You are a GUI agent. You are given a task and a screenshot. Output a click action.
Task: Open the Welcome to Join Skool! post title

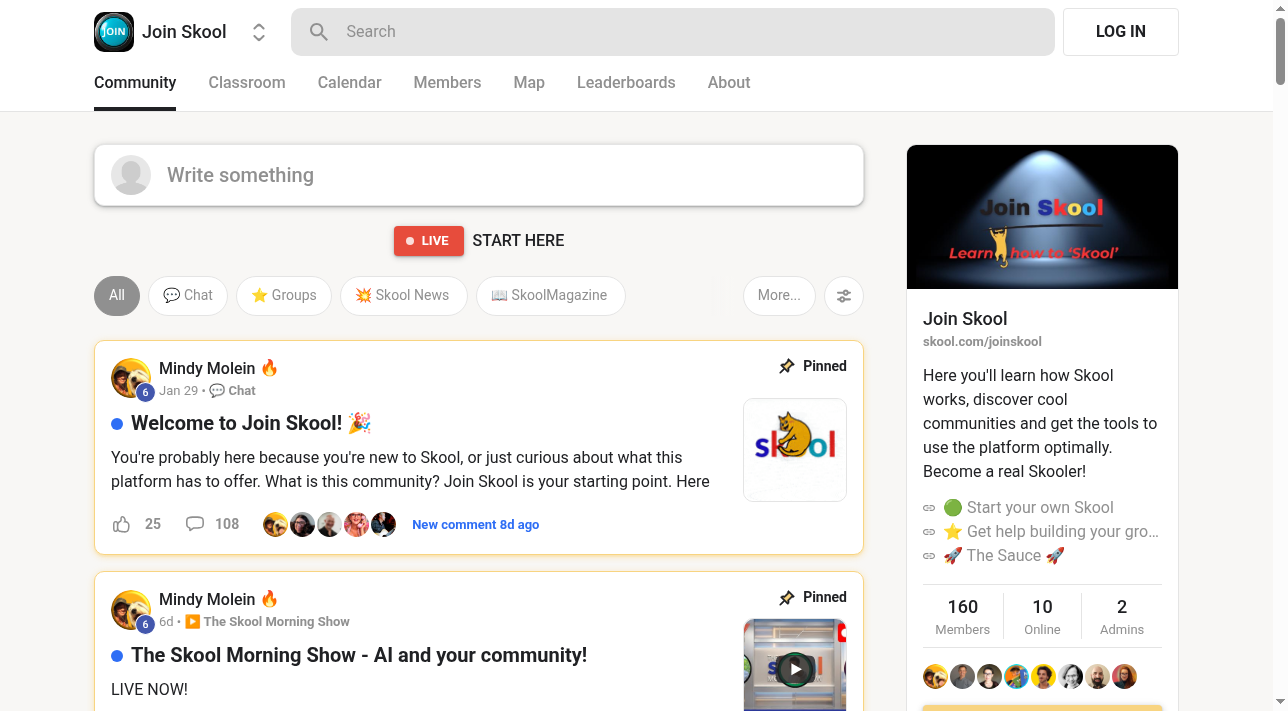251,424
